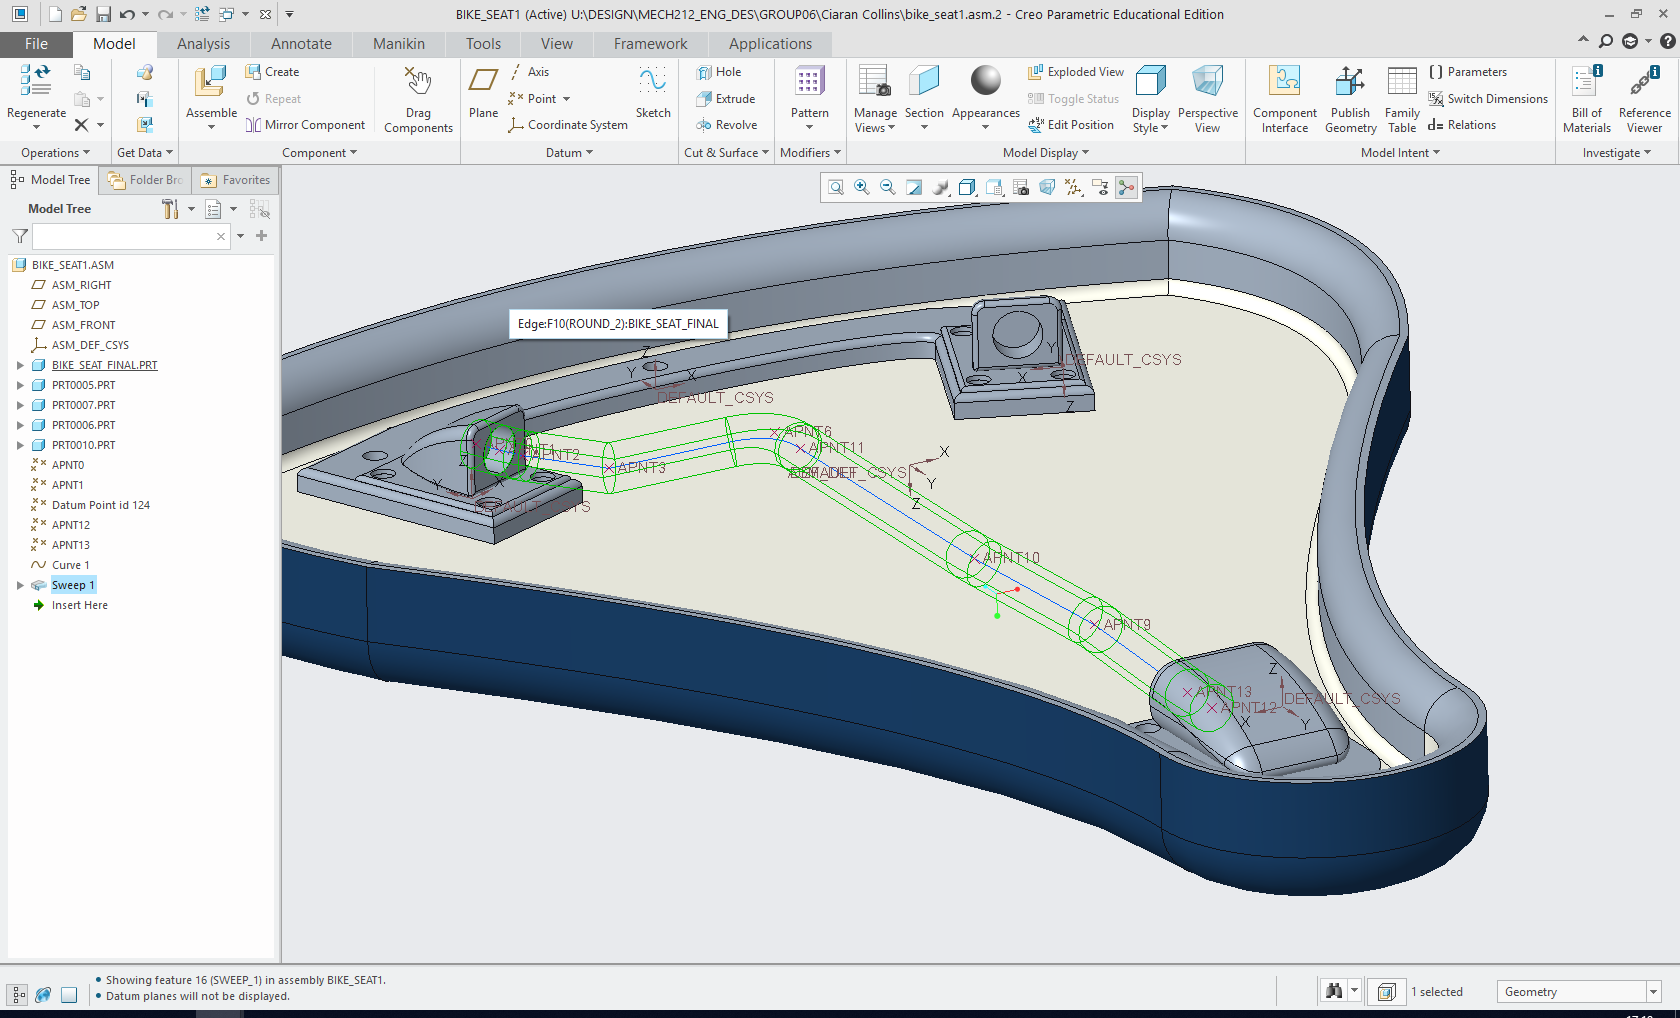Toggle datum display filters in graphics toolbar
The height and width of the screenshot is (1018, 1680).
tap(1073, 188)
